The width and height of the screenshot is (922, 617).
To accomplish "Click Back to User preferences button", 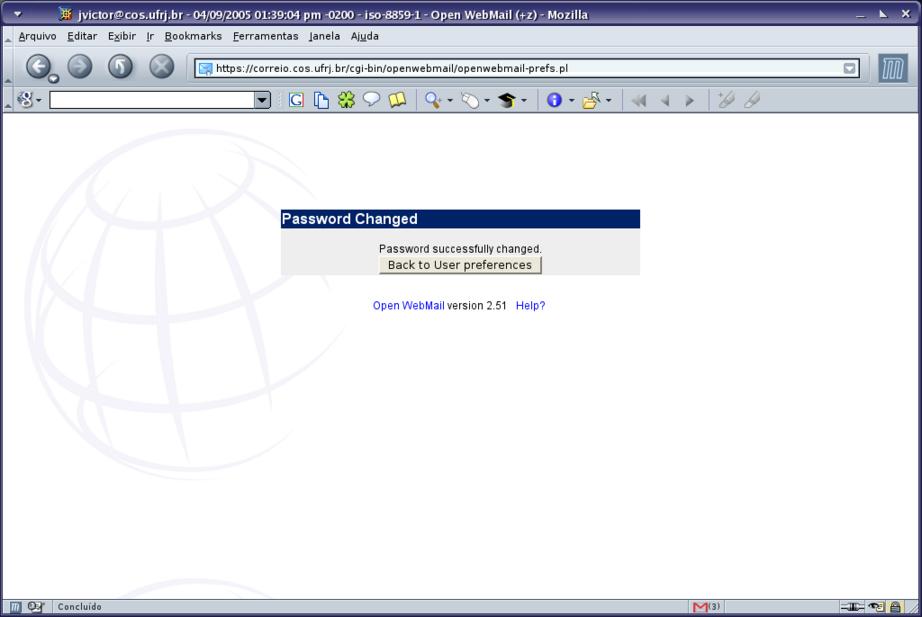I will [460, 265].
